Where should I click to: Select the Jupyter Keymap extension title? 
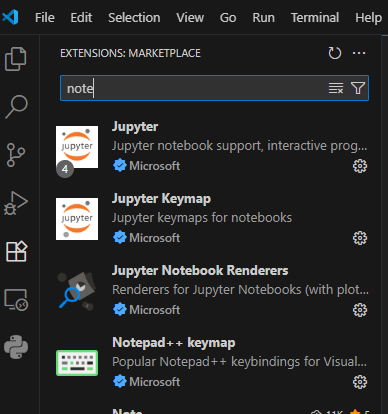[161, 199]
